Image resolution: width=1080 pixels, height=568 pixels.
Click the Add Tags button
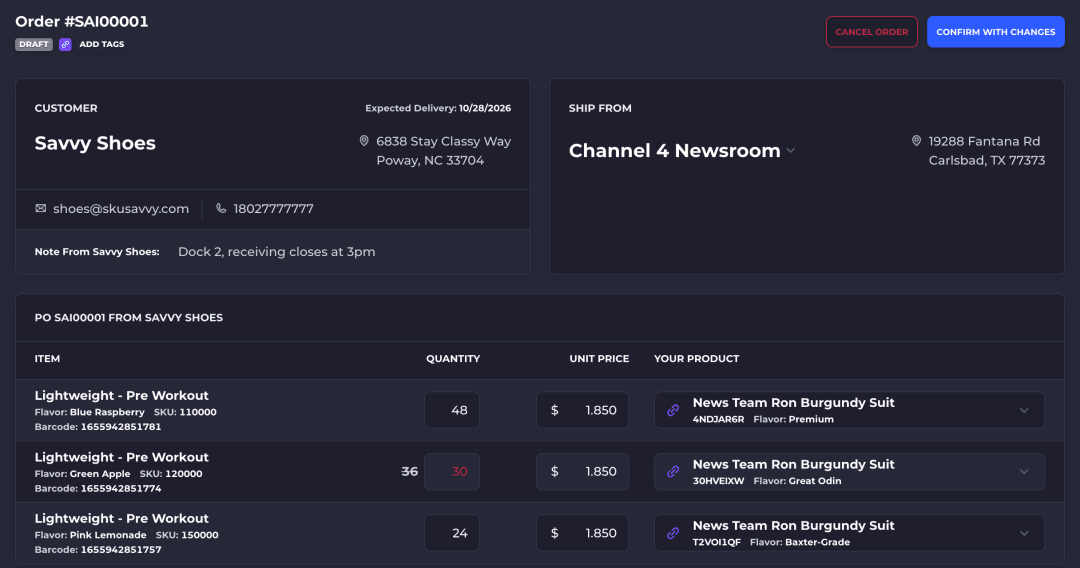tap(102, 44)
